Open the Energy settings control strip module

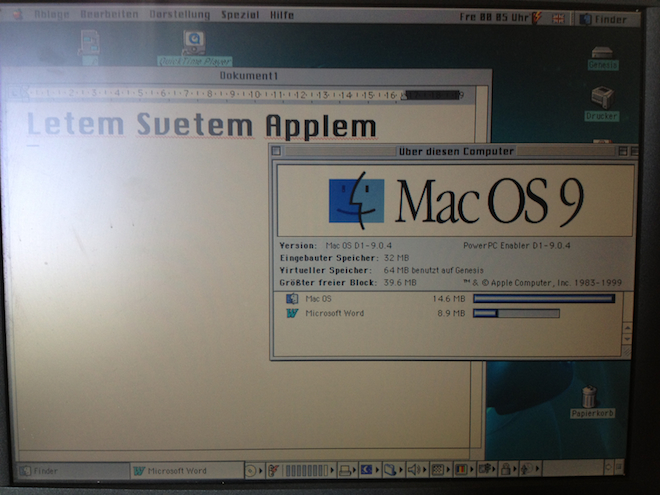pyautogui.click(x=274, y=470)
